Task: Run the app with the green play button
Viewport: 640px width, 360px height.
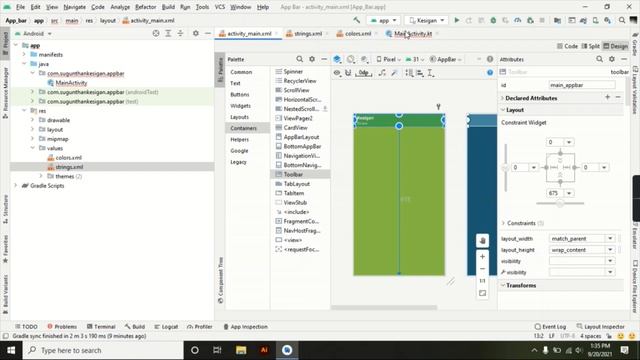Action: 457,20
